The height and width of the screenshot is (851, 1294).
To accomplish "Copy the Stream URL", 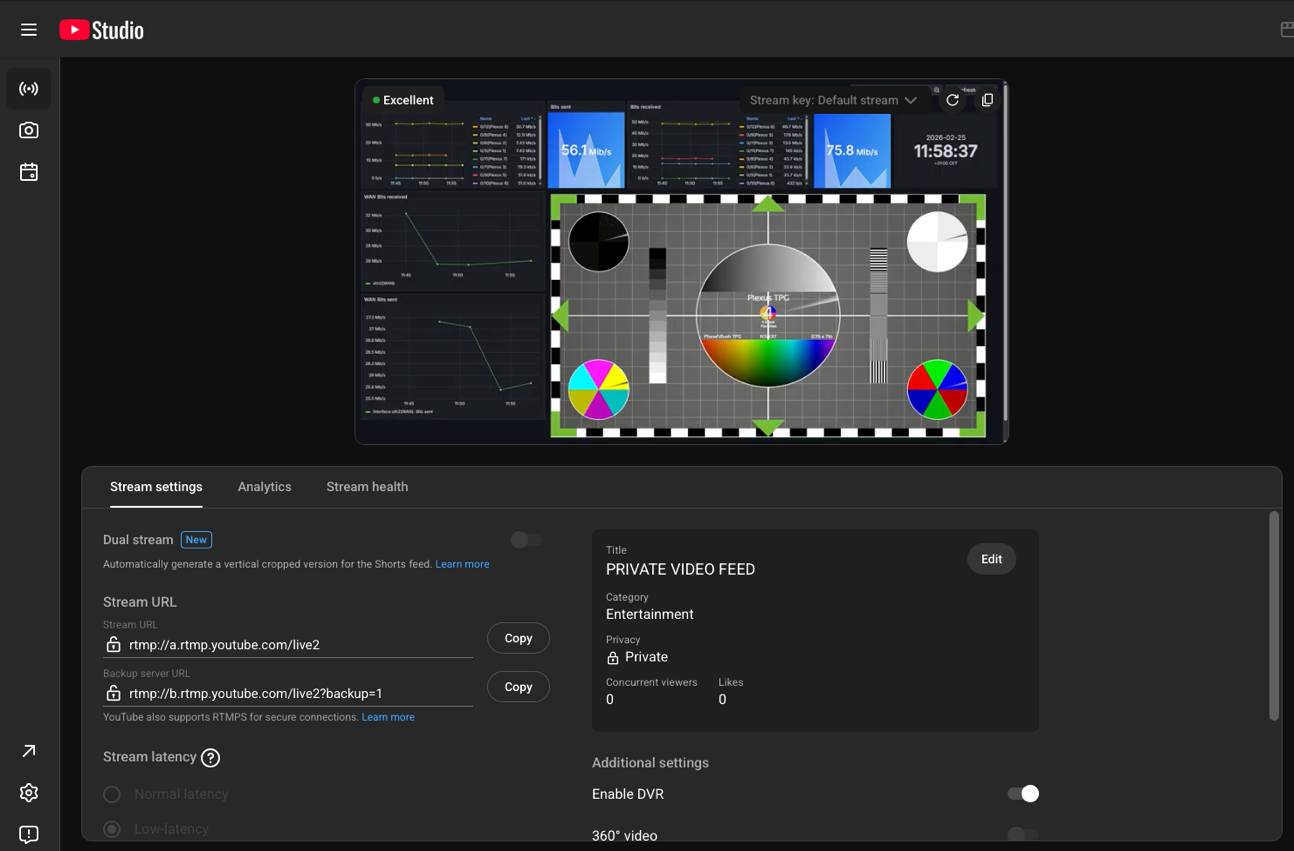I will coord(518,638).
